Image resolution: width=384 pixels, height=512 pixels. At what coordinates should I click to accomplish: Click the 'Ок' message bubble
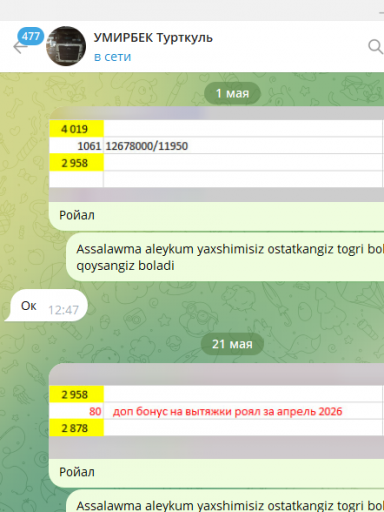[46, 305]
